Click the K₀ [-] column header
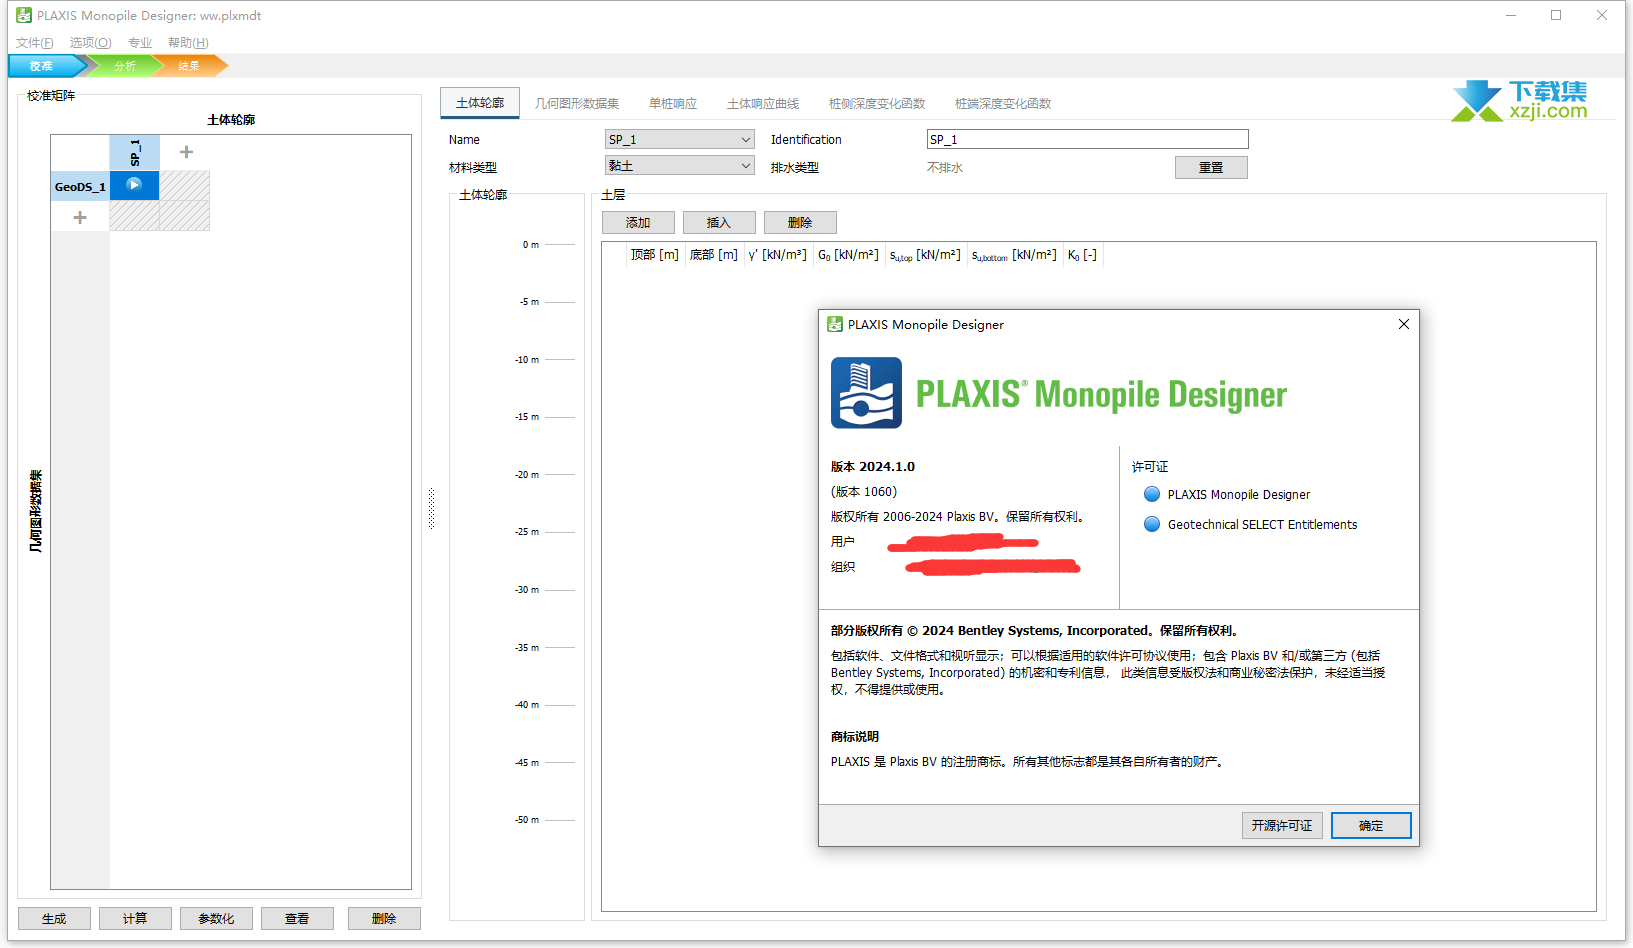Image resolution: width=1633 pixels, height=948 pixels. pyautogui.click(x=1082, y=255)
